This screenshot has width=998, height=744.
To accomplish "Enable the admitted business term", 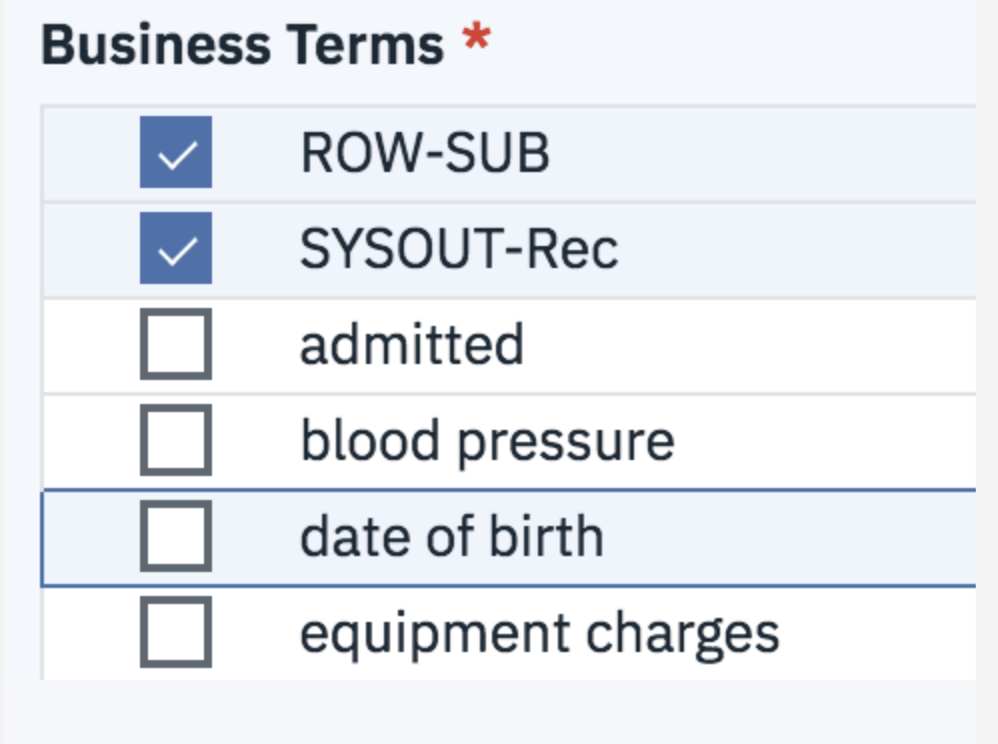I will [x=176, y=344].
